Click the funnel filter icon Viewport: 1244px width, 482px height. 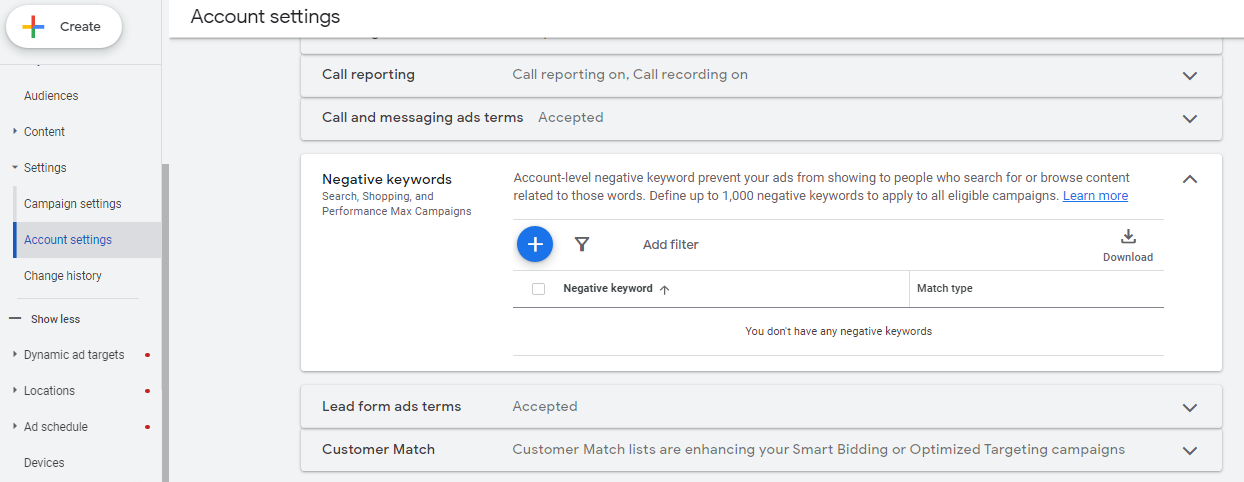582,244
